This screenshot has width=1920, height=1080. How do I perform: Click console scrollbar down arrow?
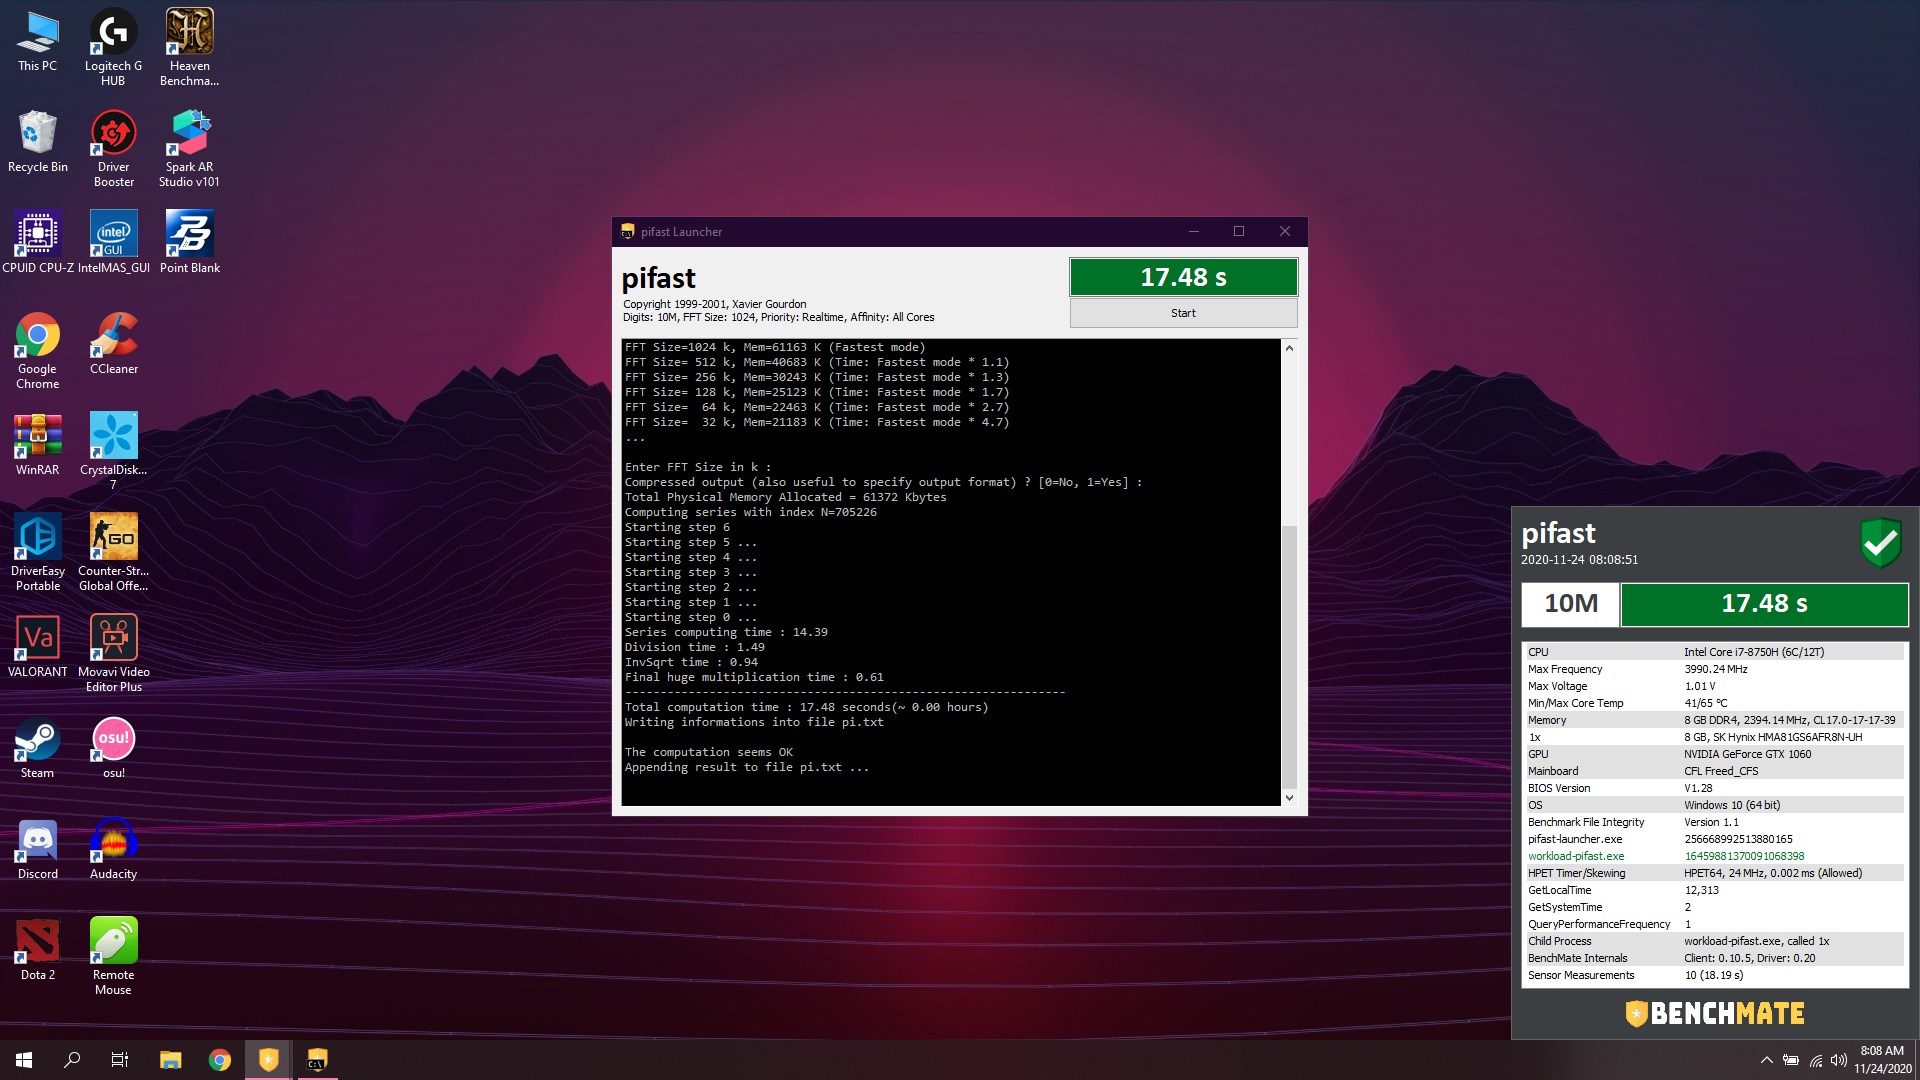click(x=1289, y=797)
